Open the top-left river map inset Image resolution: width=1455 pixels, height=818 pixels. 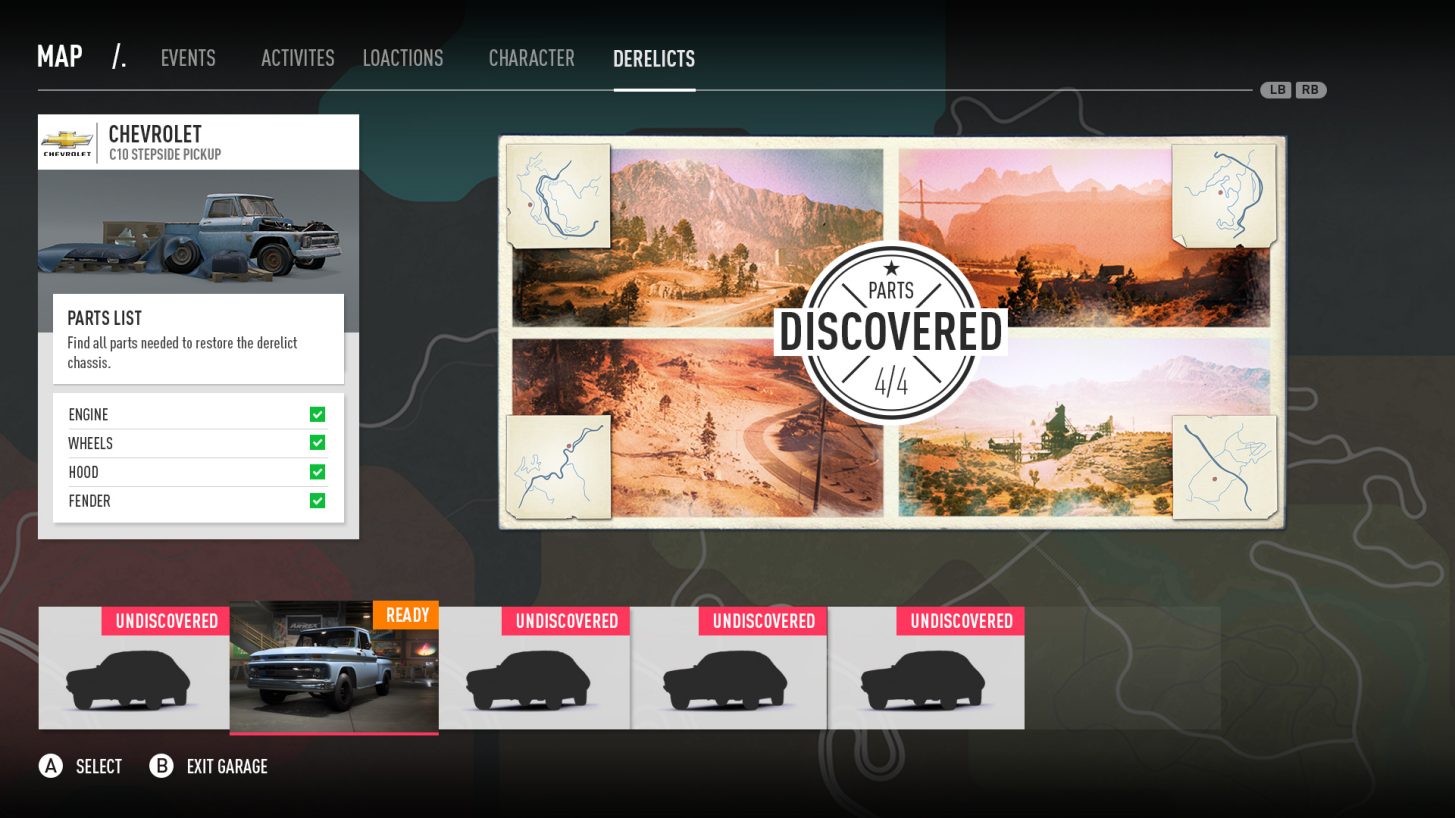[x=557, y=194]
